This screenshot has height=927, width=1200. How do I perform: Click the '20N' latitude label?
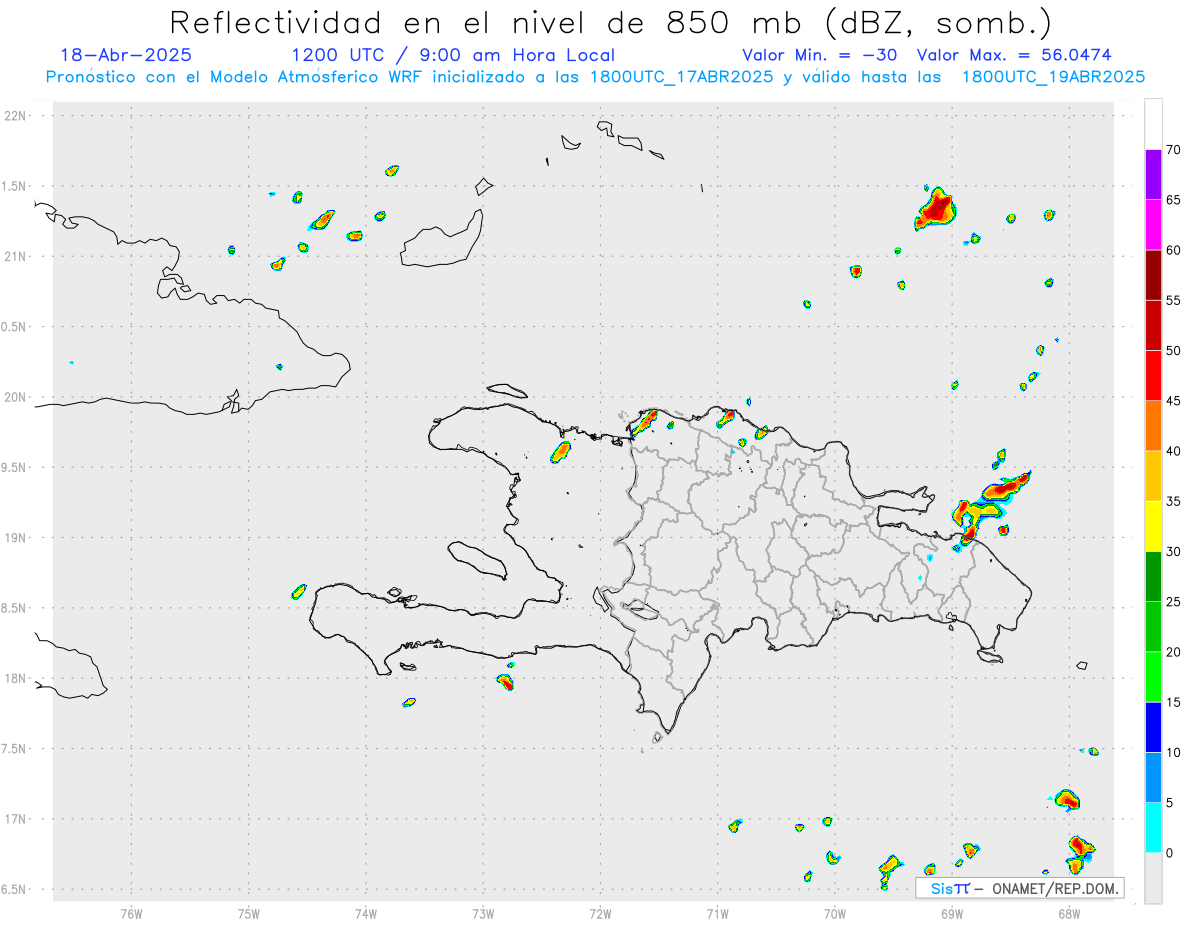click(17, 397)
